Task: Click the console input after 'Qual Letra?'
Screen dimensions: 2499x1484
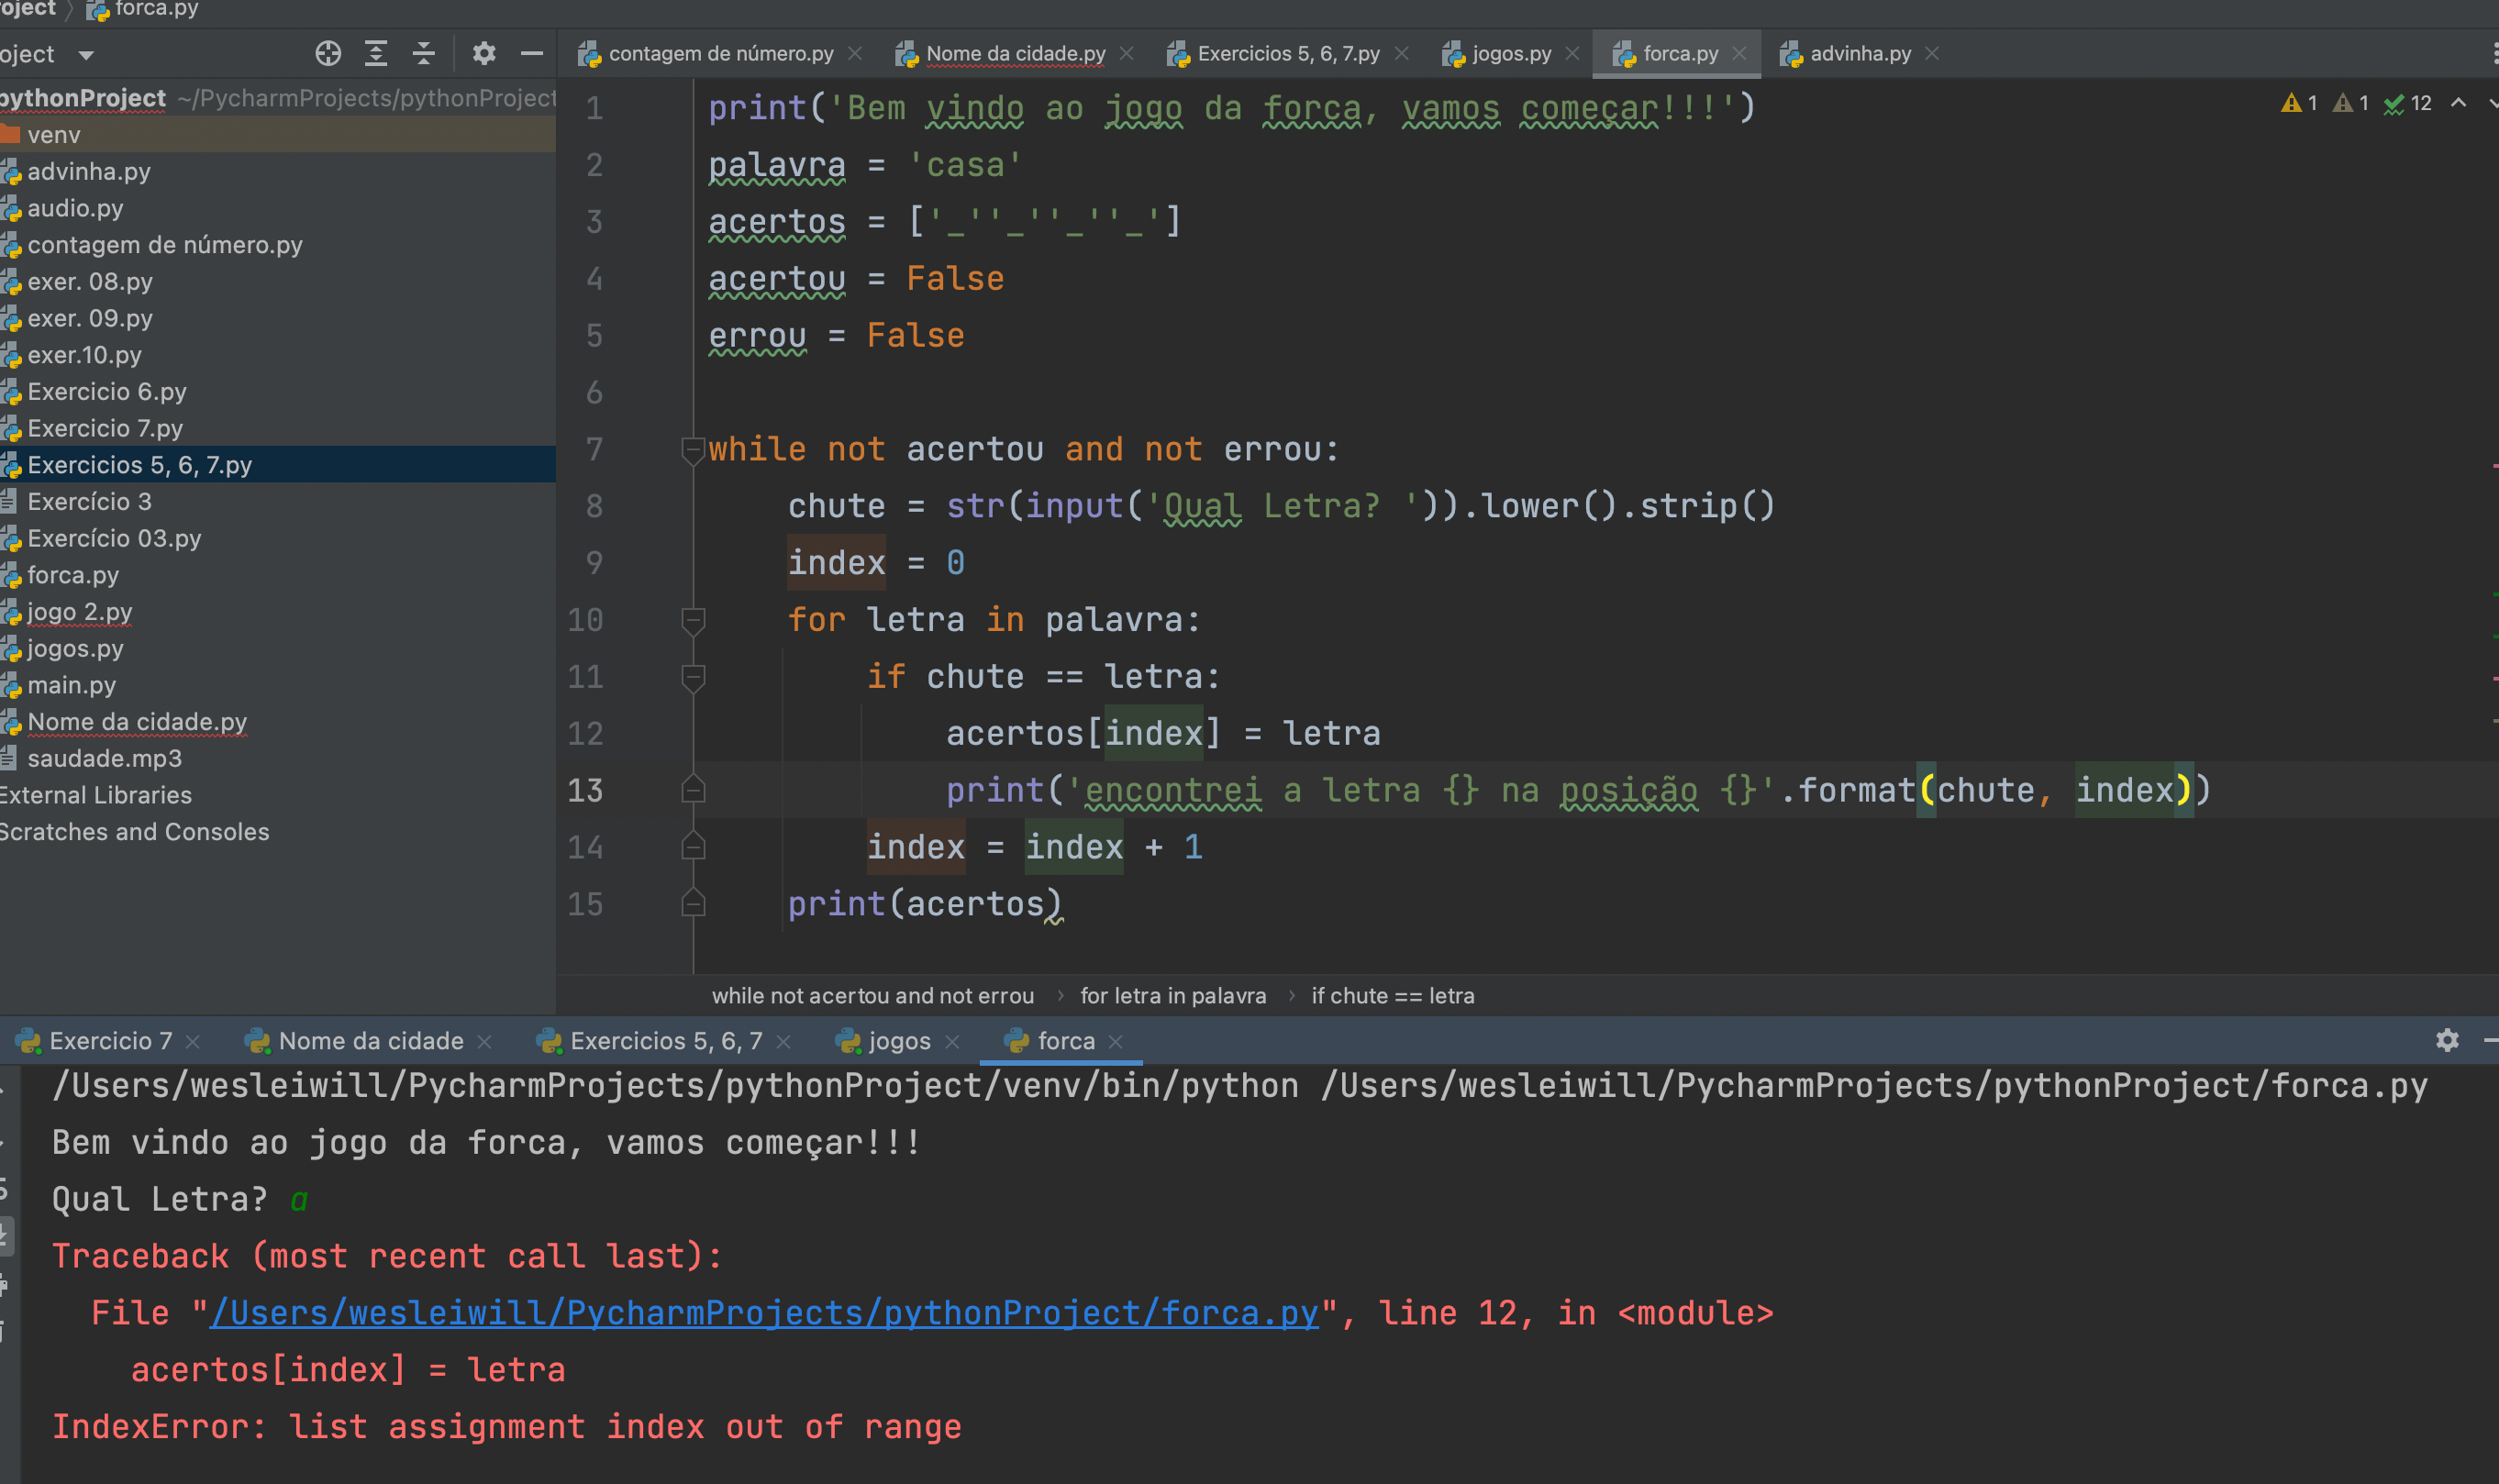Action: (x=298, y=1200)
